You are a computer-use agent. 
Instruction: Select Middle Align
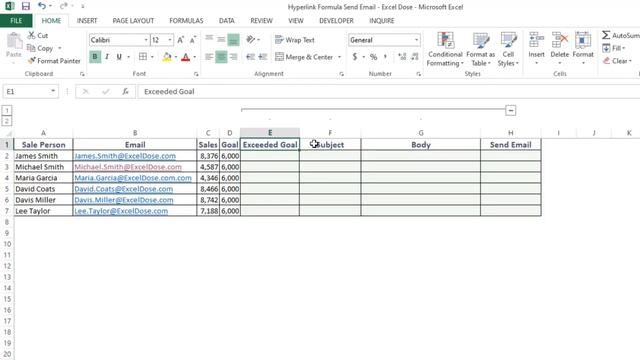[x=221, y=39]
